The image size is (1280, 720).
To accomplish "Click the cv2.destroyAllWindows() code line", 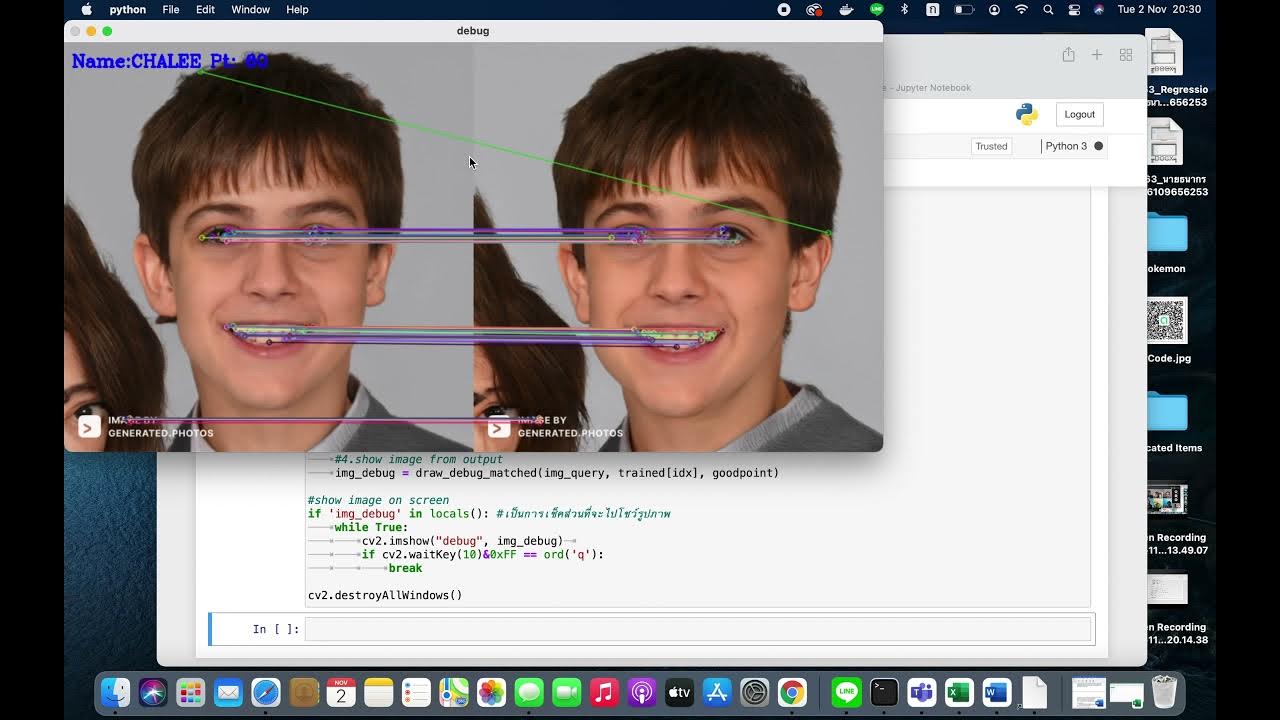I will point(385,595).
